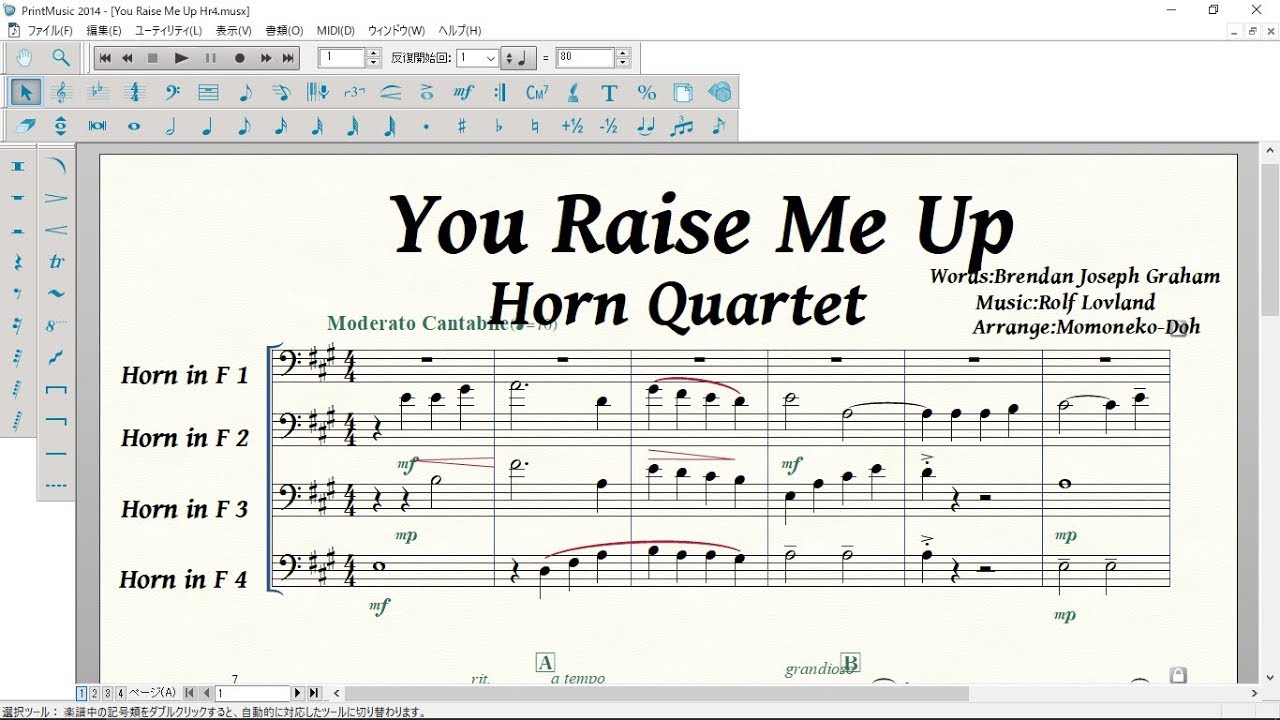Viewport: 1280px width, 720px height.
Task: Choose the Simple Entry eighth-note tool
Action: tap(245, 93)
